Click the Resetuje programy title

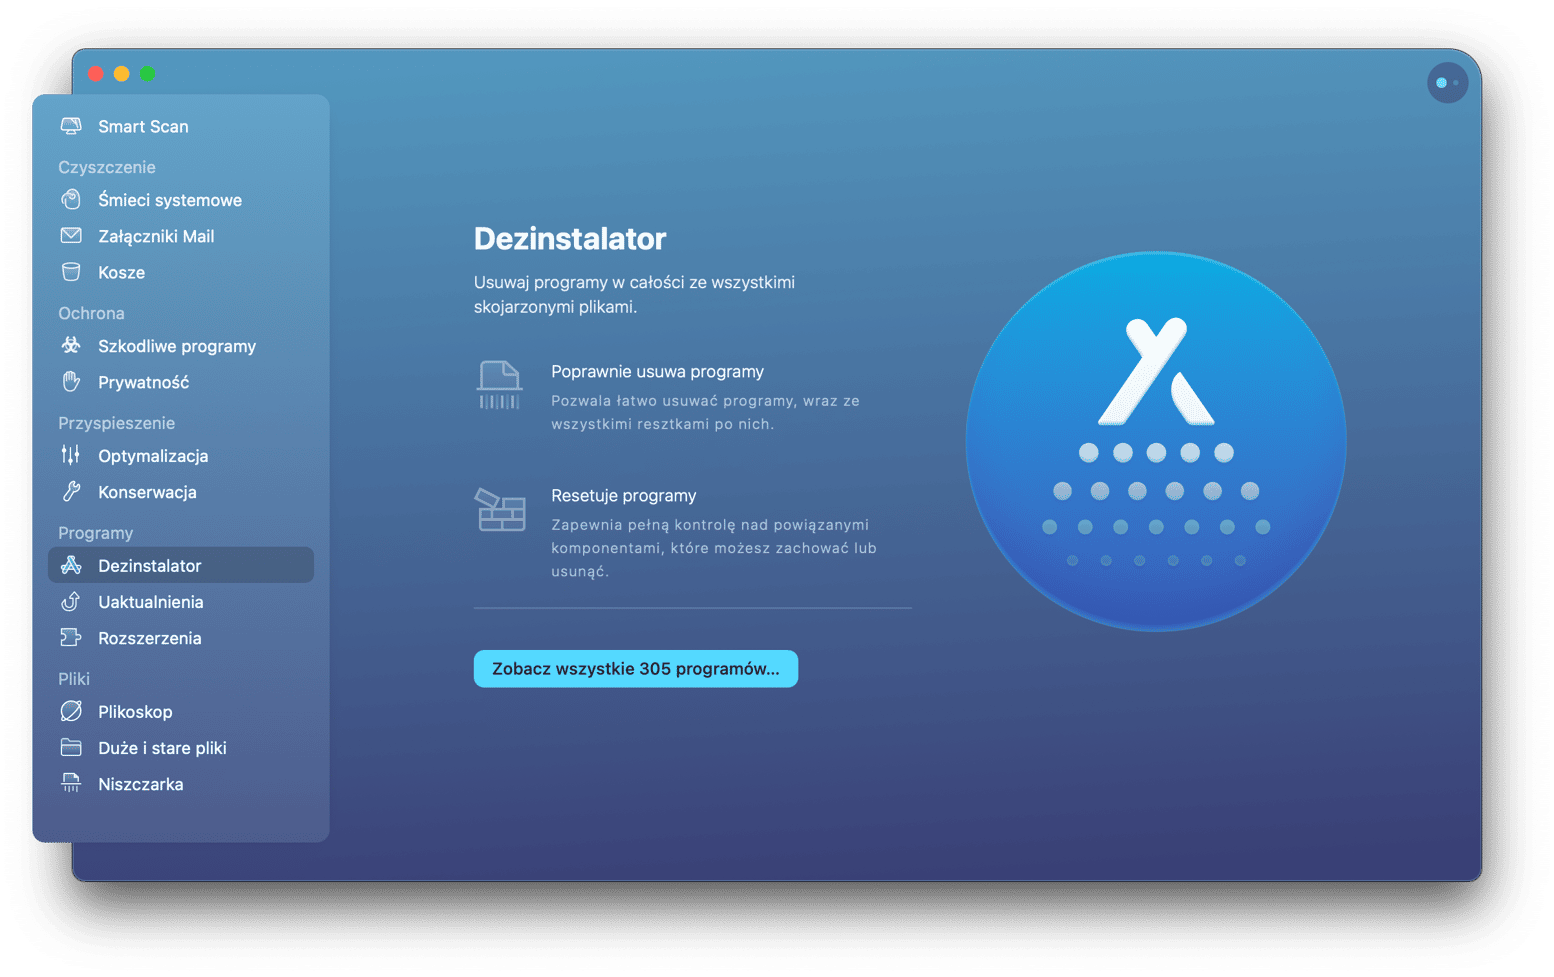623,495
